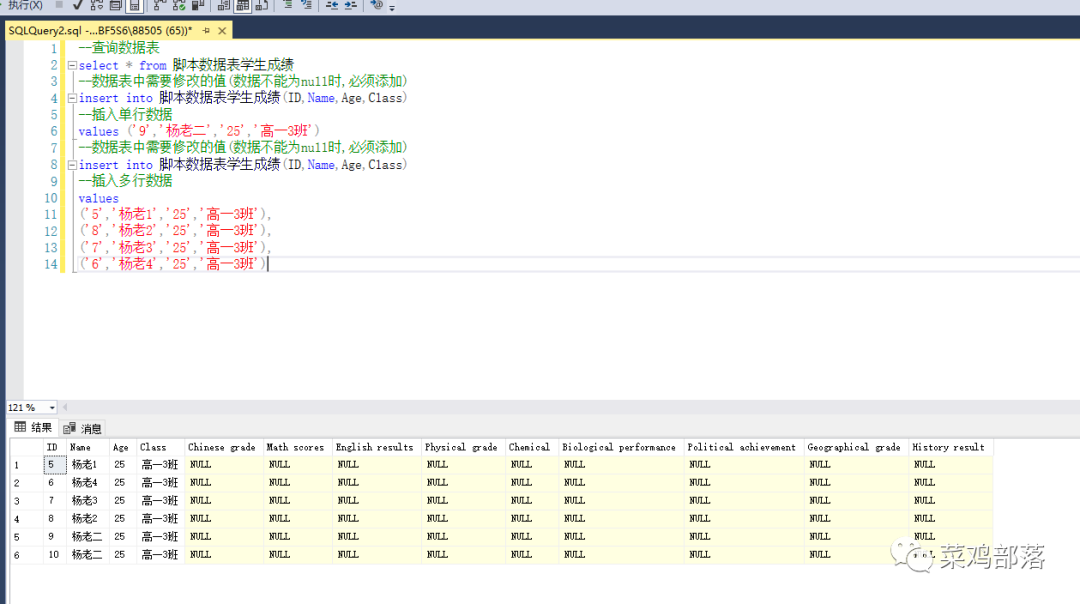The height and width of the screenshot is (604, 1080).
Task: Click the Name cell 杨老2
Action: pyautogui.click(x=88, y=519)
